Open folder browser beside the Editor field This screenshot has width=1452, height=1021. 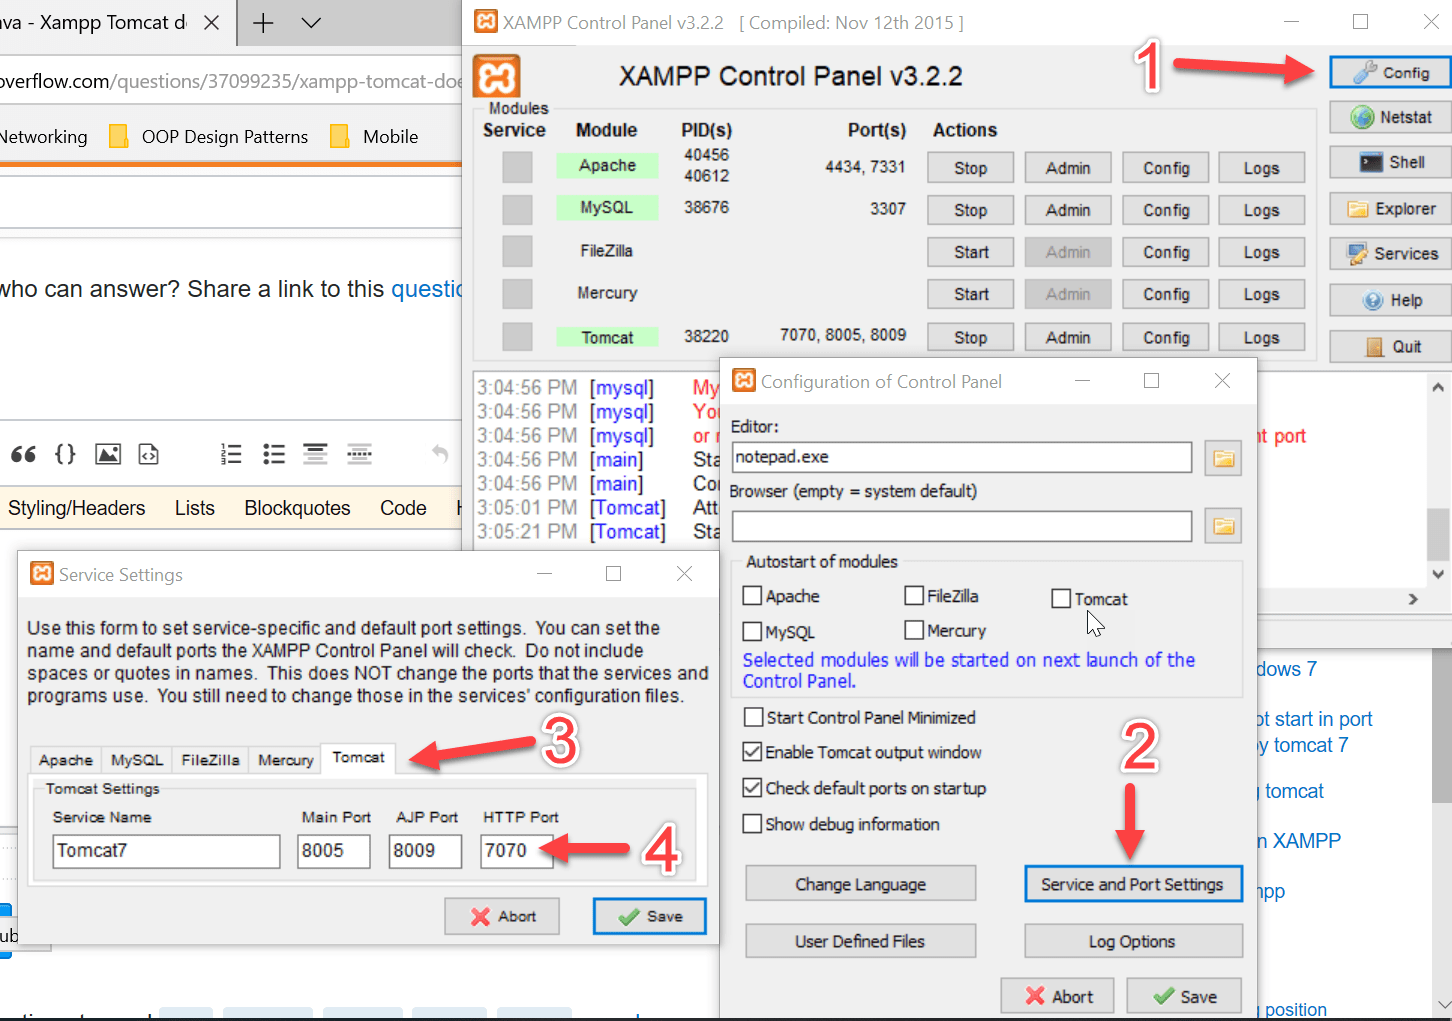tap(1222, 457)
